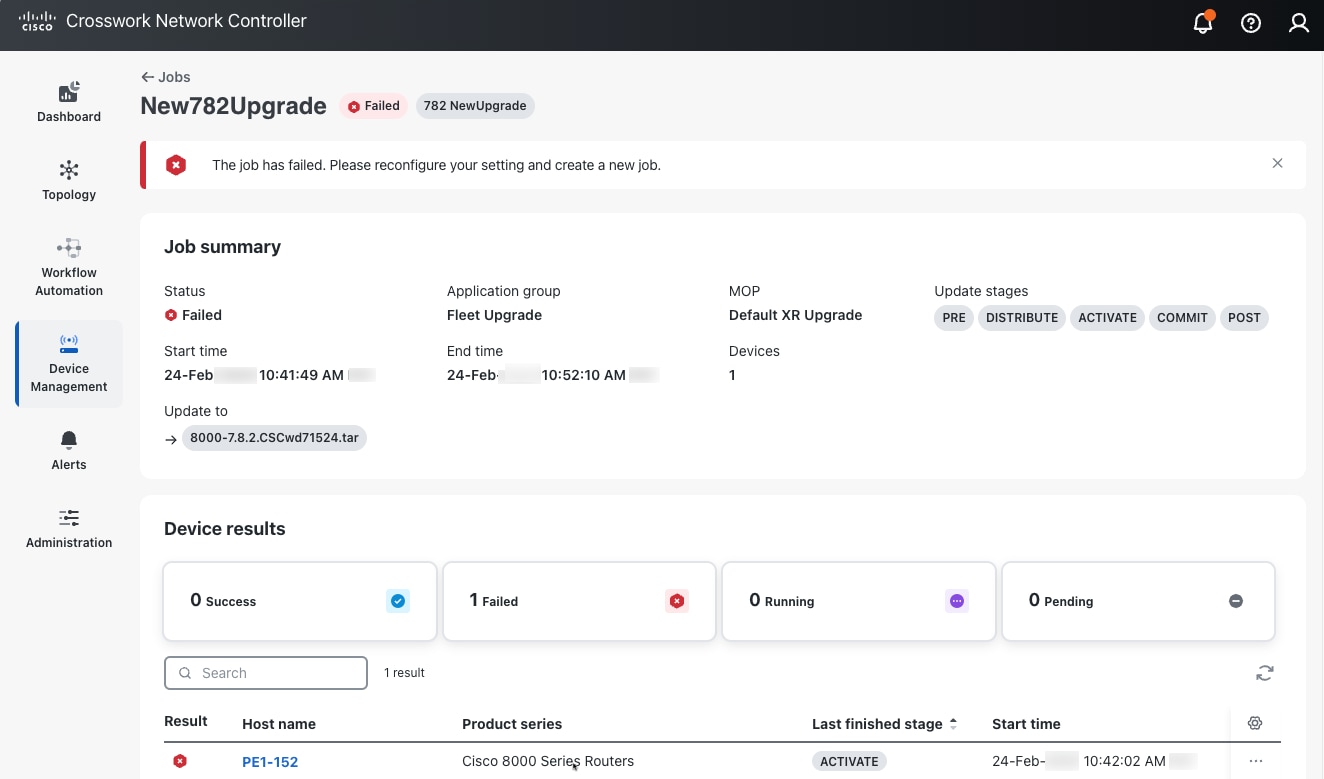Open the help menu
Screen dimensions: 1324x779
pyautogui.click(x=1250, y=23)
